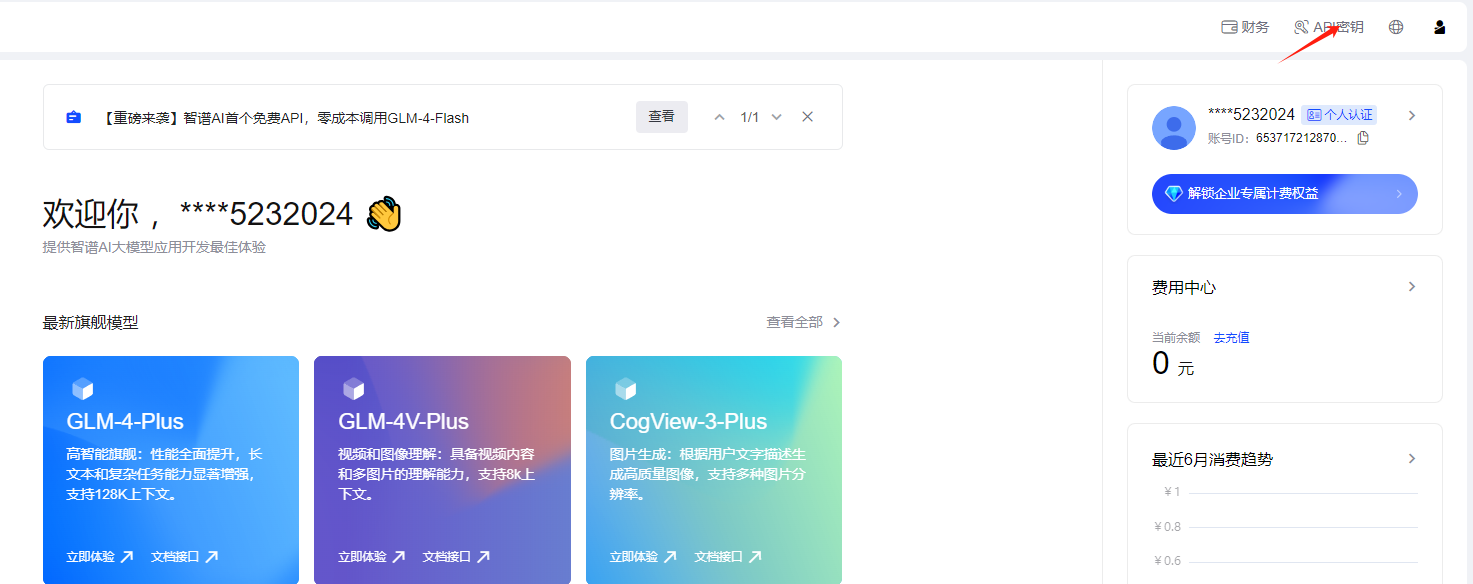
Task: Click the 0 元 balance amount
Action: [1173, 364]
